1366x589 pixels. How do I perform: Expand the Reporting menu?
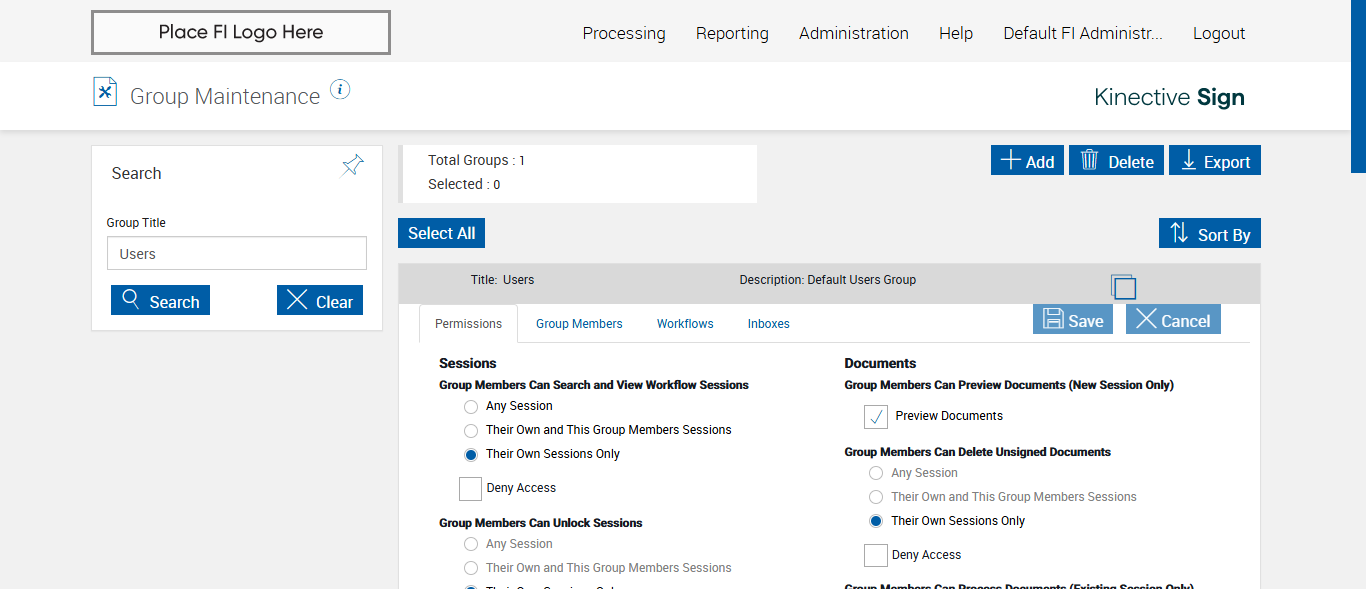[732, 33]
